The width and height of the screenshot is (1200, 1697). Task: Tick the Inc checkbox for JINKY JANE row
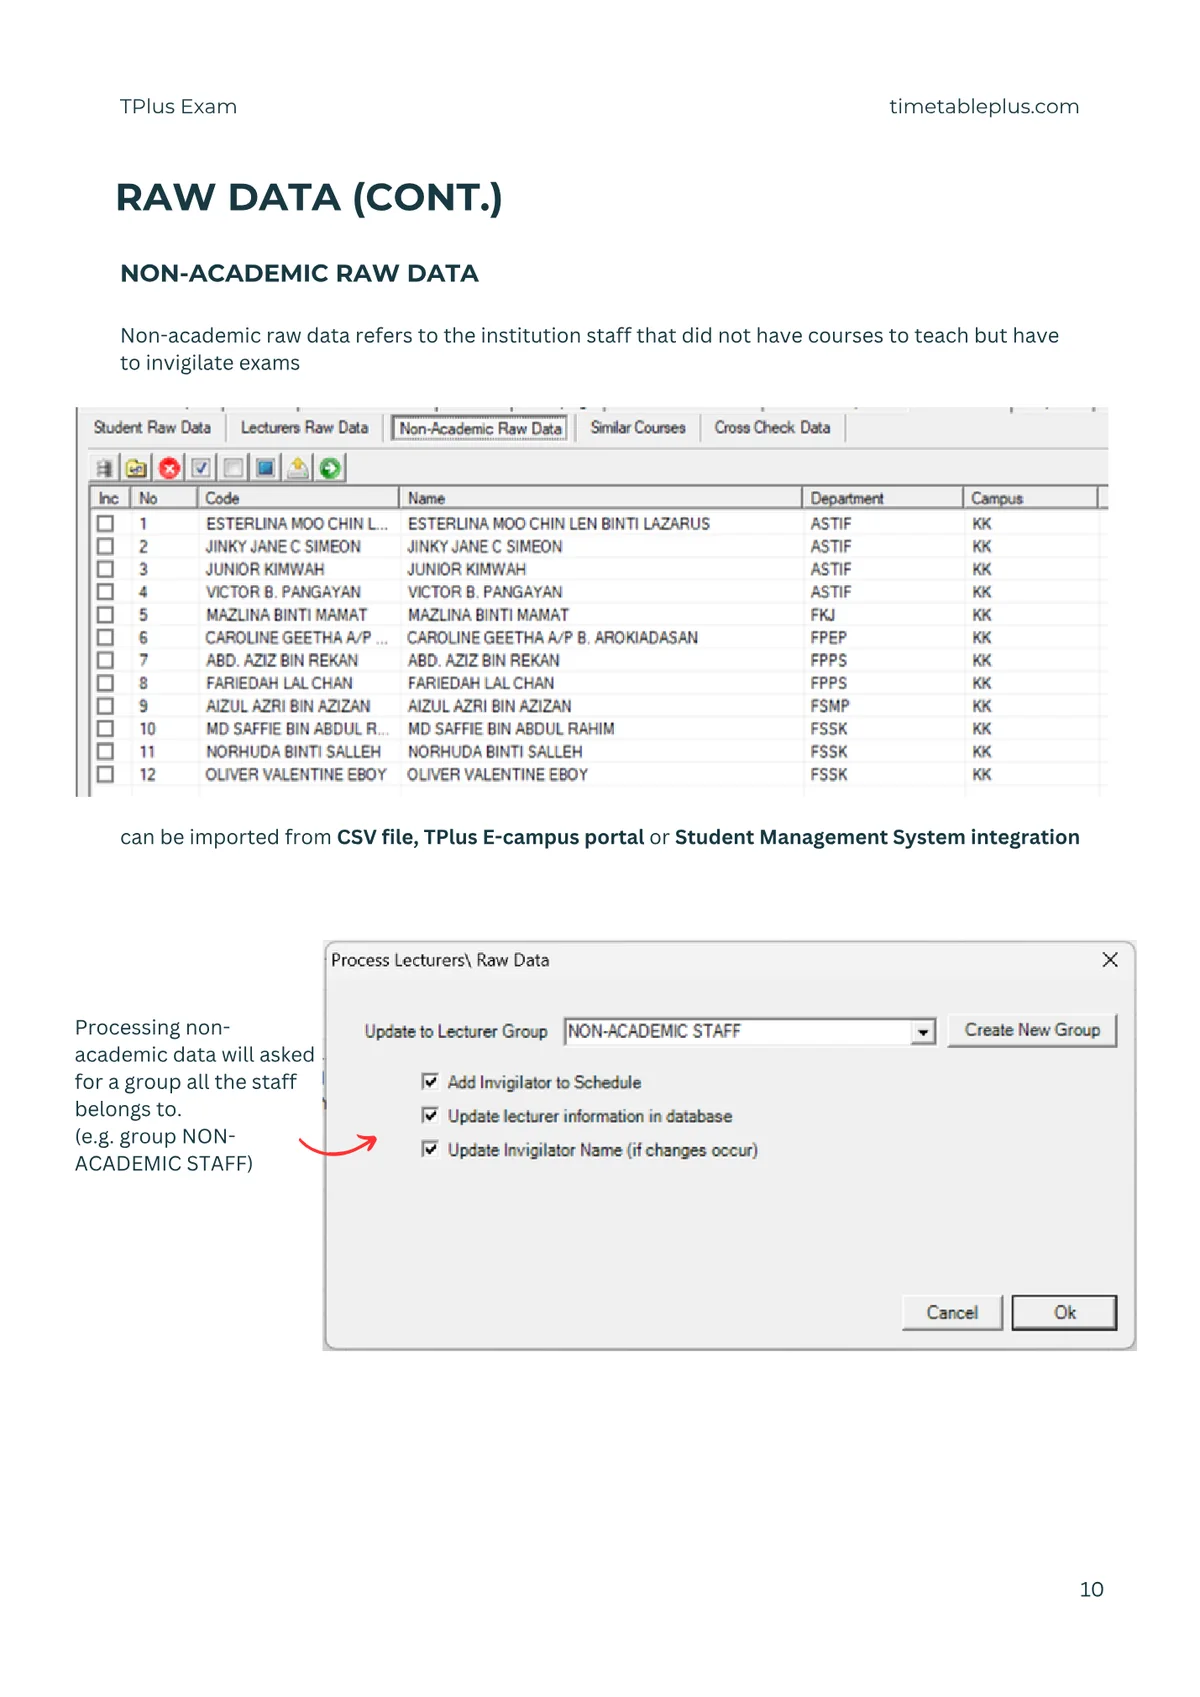pos(105,546)
